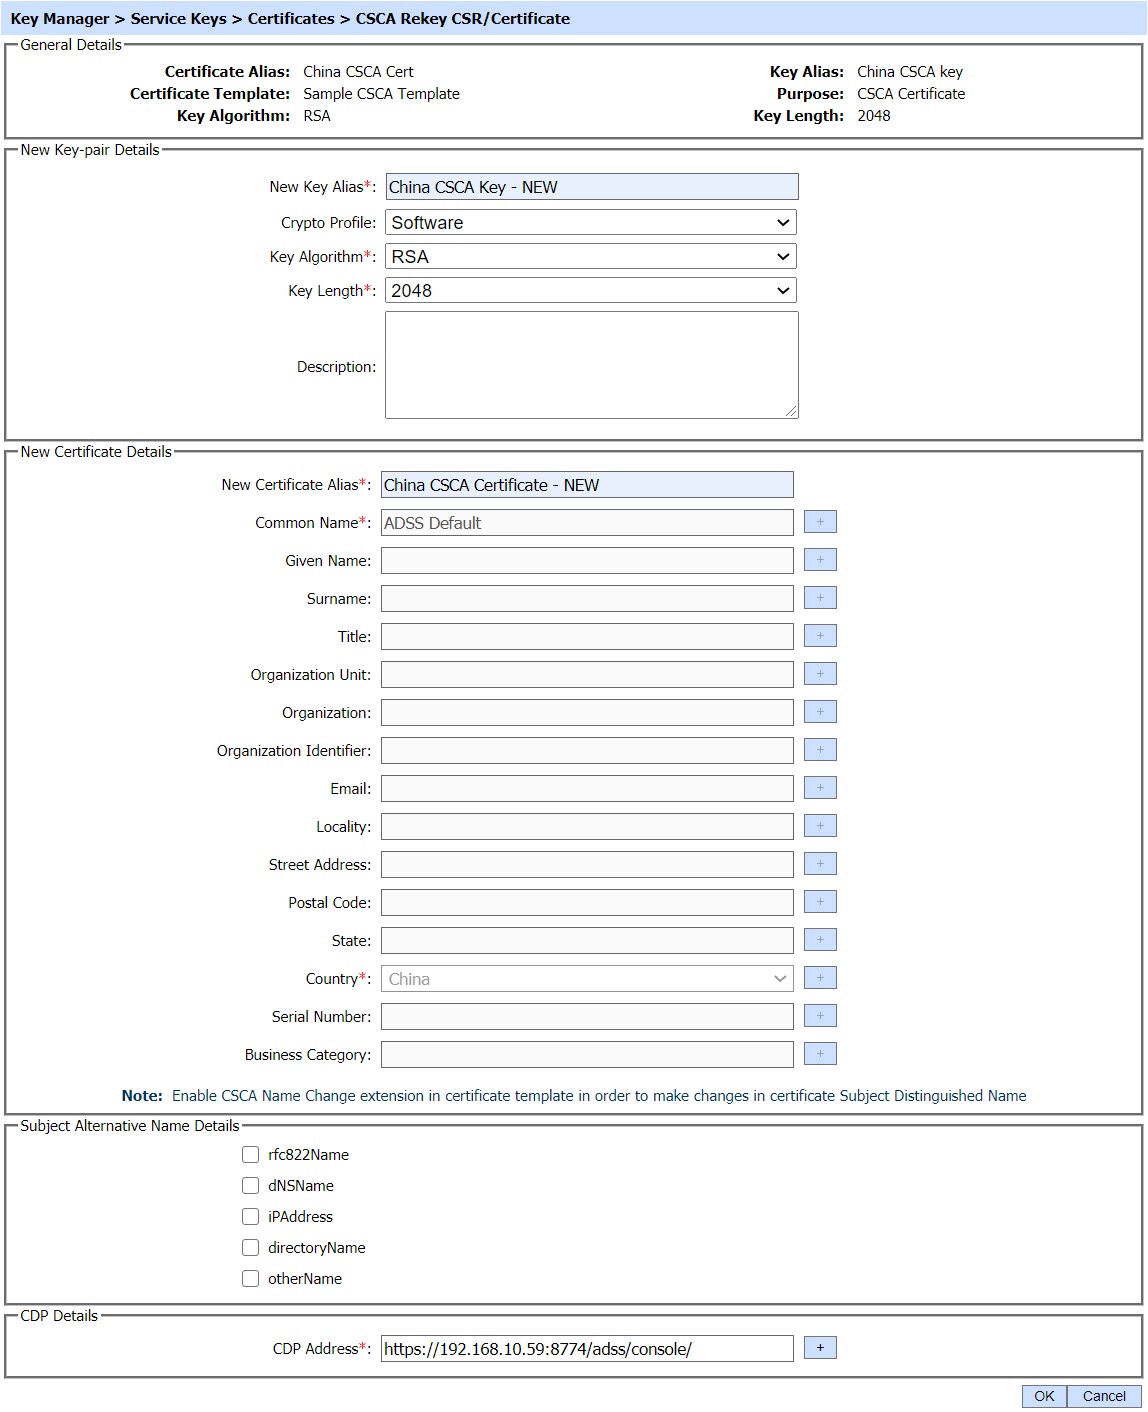Click the plus icon next to Given Name
Screen dimensions: 1148x1412
[820, 560]
